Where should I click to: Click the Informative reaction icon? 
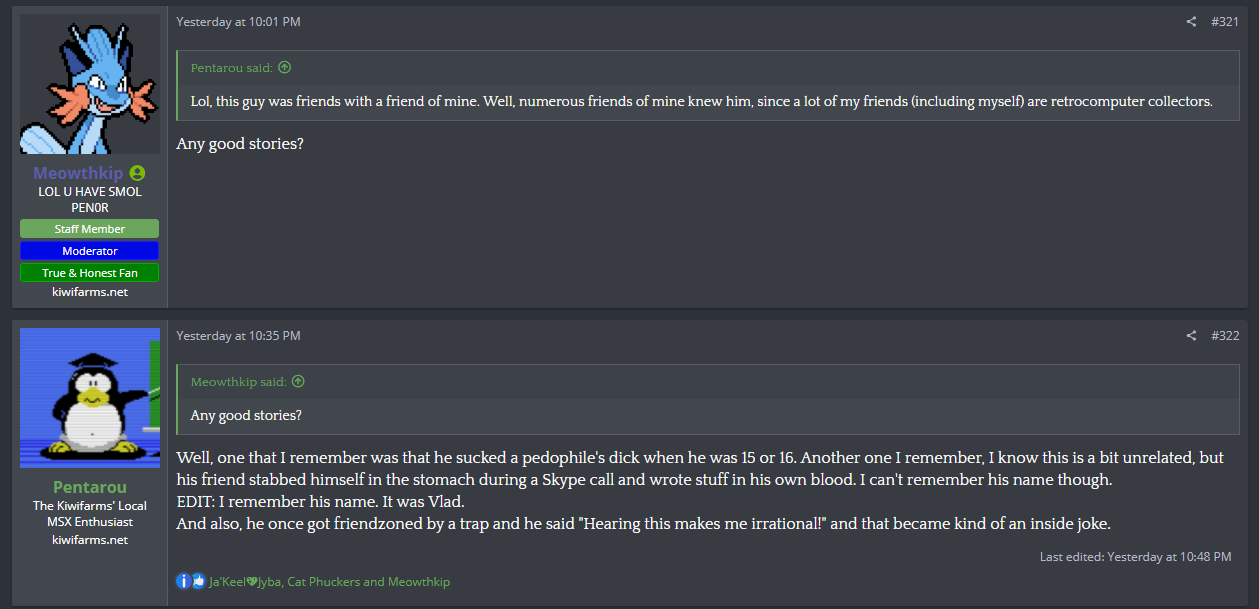184,581
